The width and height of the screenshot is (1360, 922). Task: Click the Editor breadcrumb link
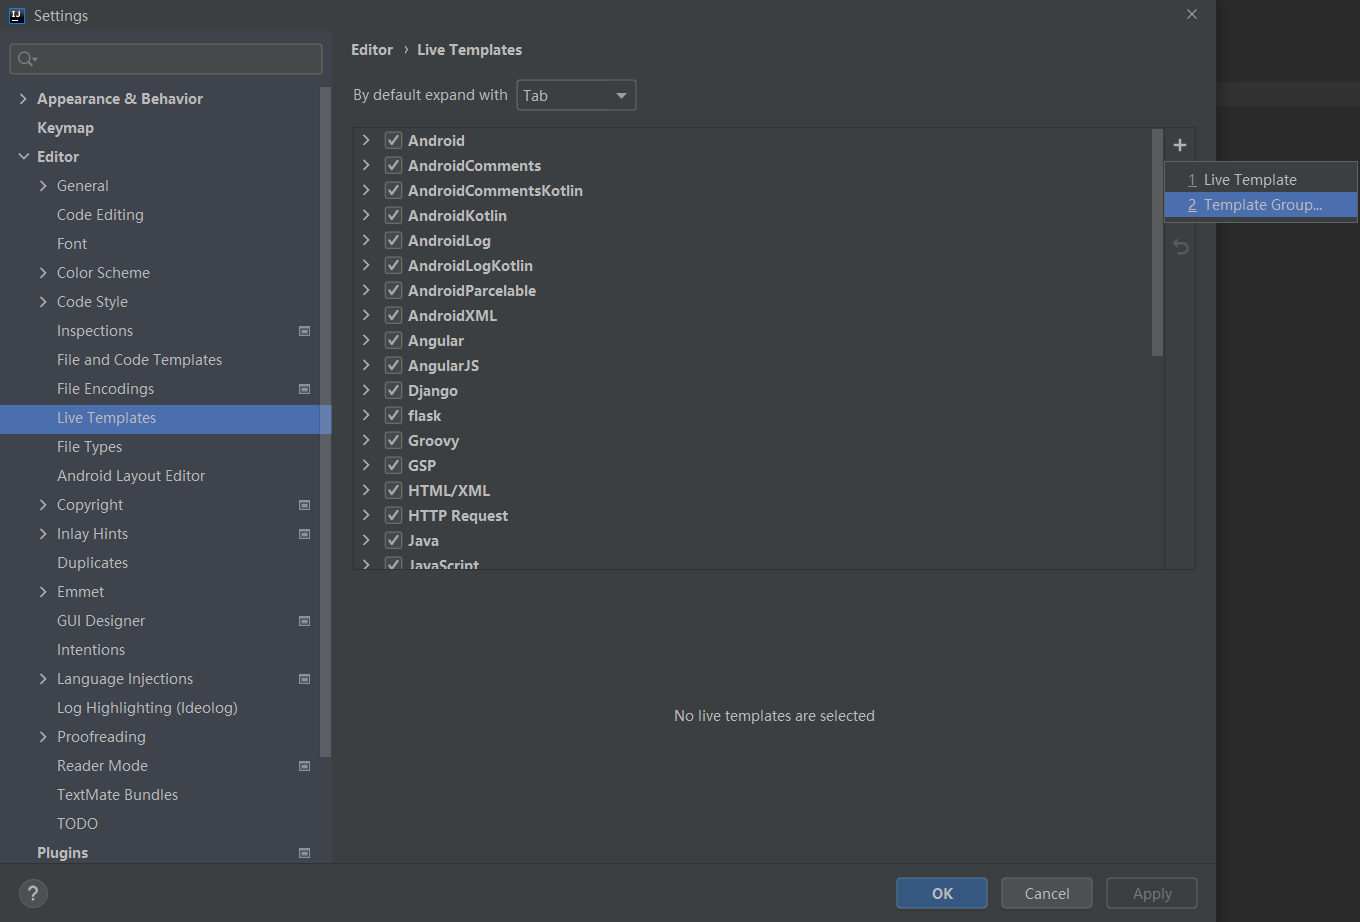[372, 50]
